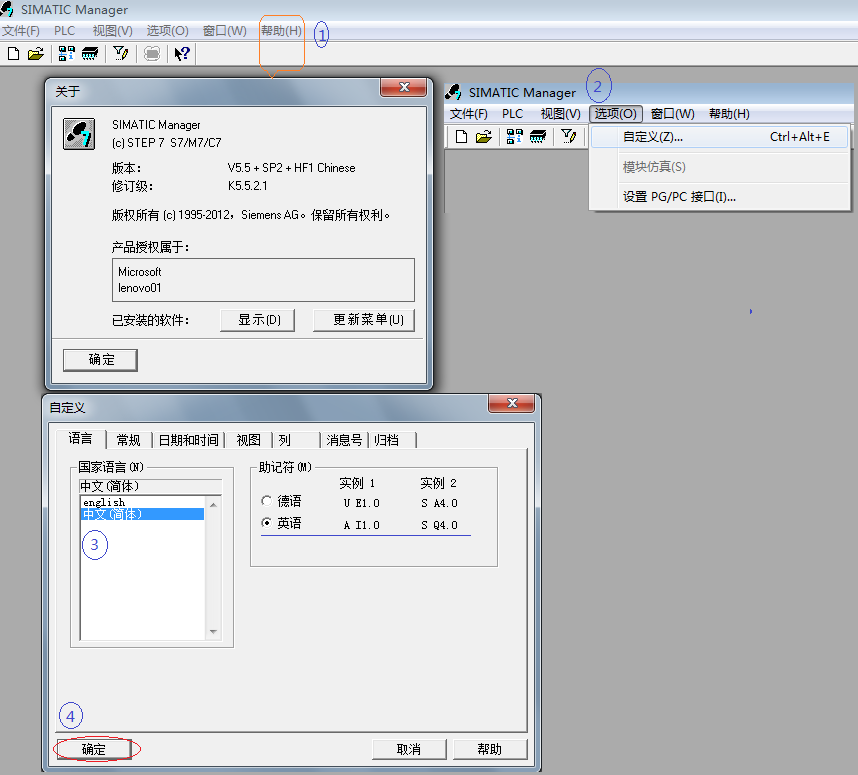Click 选项(O) menu in second SIMATIC window
Screen dimensions: 858x775
616,114
